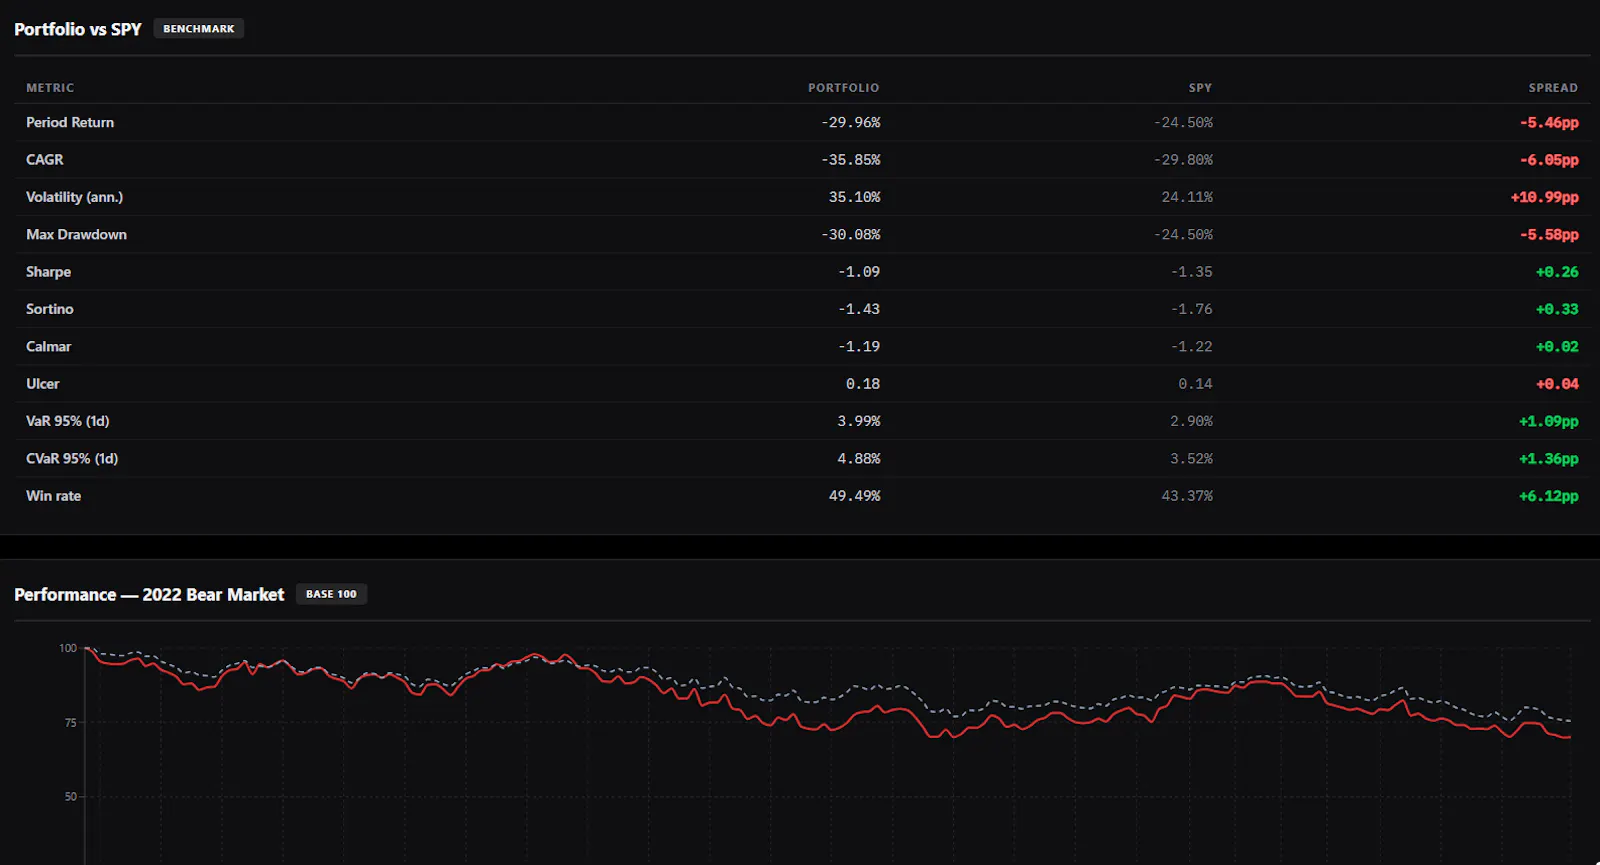This screenshot has height=865, width=1600.
Task: Click the +6.12pp win rate spread
Action: coord(1549,496)
